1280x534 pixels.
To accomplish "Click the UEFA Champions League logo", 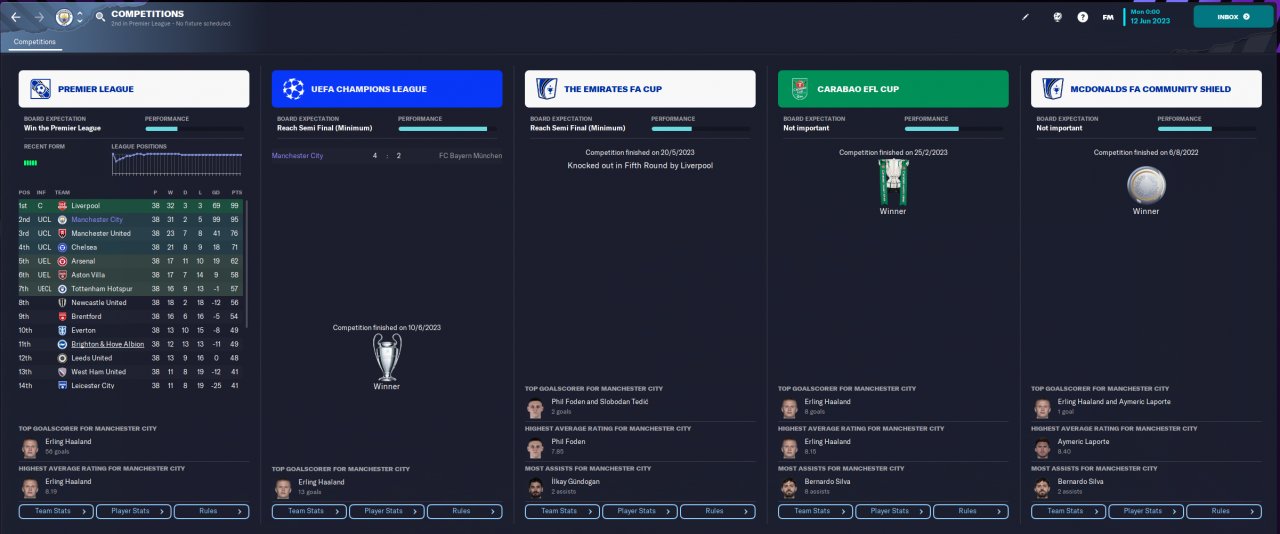I will pos(293,89).
